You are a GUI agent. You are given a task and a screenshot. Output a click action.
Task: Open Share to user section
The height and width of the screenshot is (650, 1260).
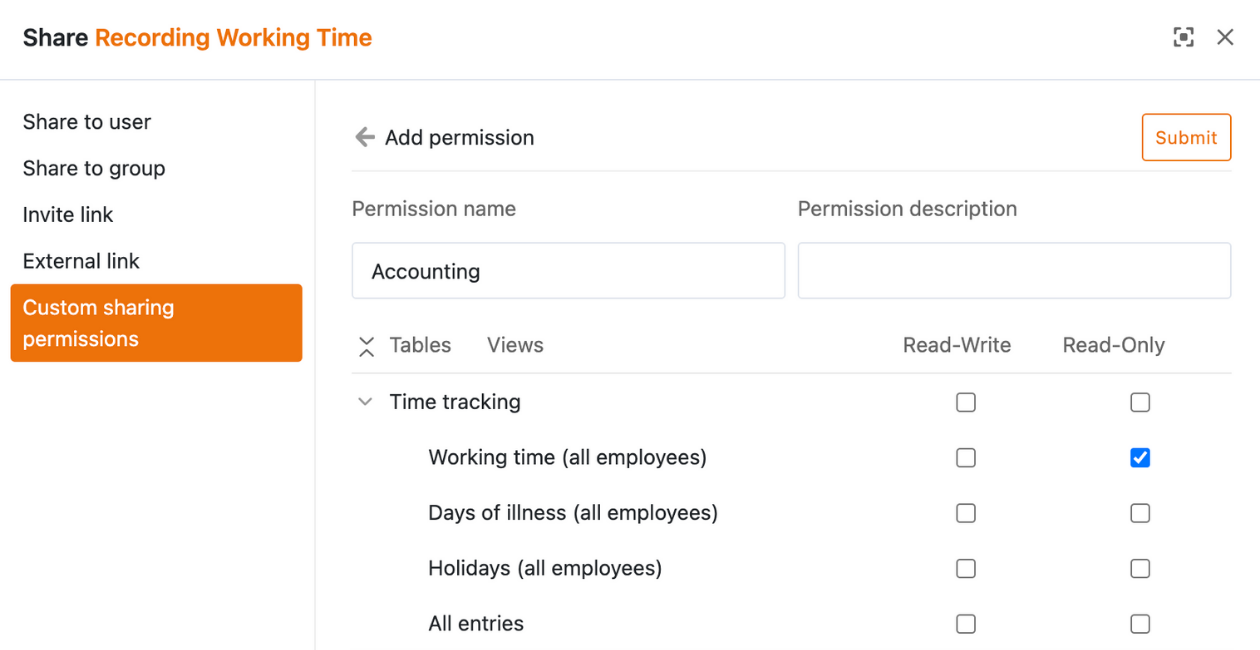pyautogui.click(x=87, y=122)
